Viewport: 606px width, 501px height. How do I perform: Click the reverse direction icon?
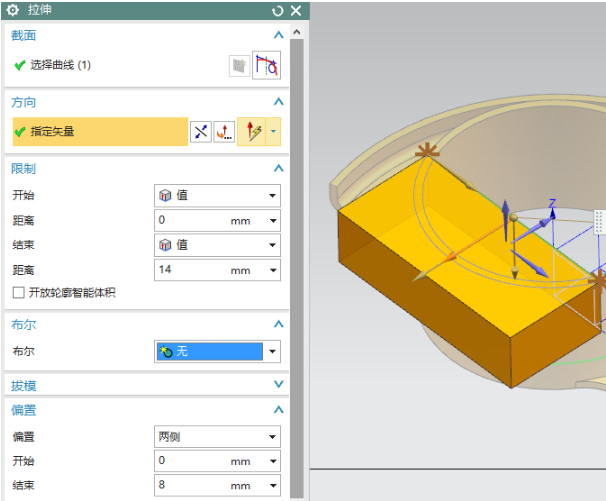(201, 132)
